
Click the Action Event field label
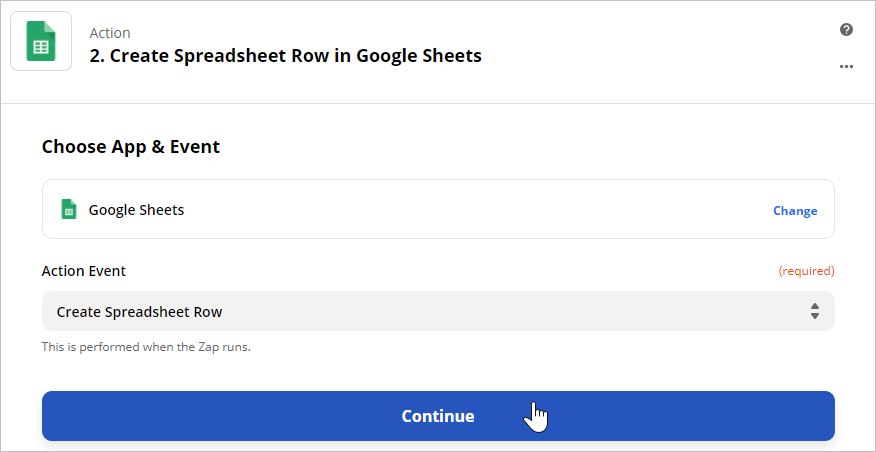click(x=84, y=271)
